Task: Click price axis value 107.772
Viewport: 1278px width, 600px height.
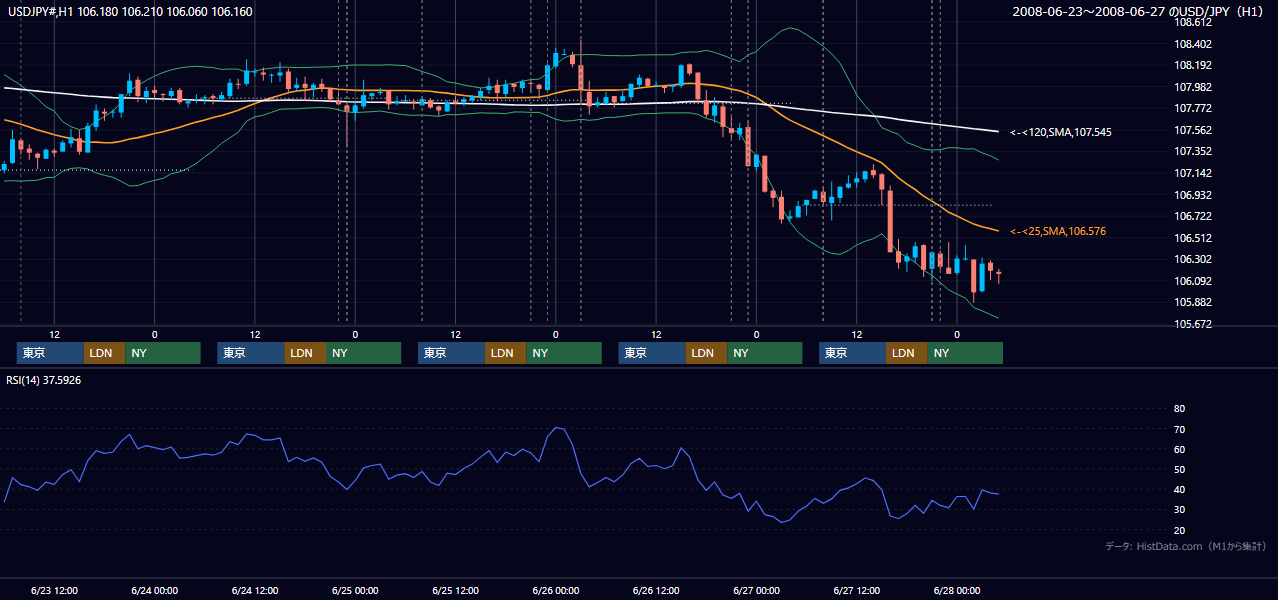Action: point(1194,108)
